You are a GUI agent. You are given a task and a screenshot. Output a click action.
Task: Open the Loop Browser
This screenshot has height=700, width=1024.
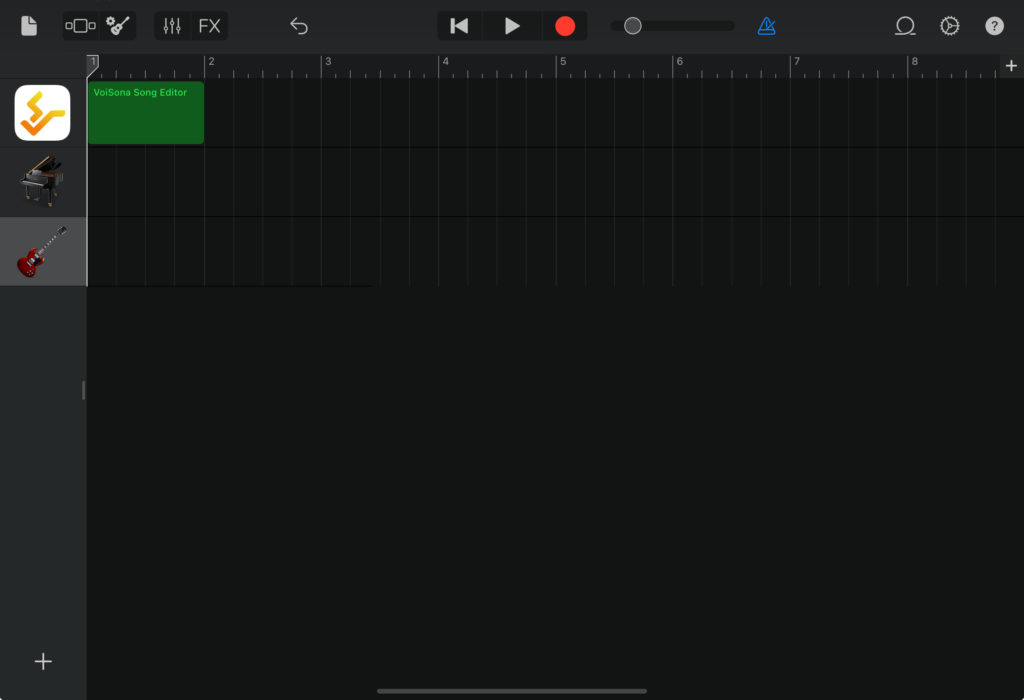[905, 26]
